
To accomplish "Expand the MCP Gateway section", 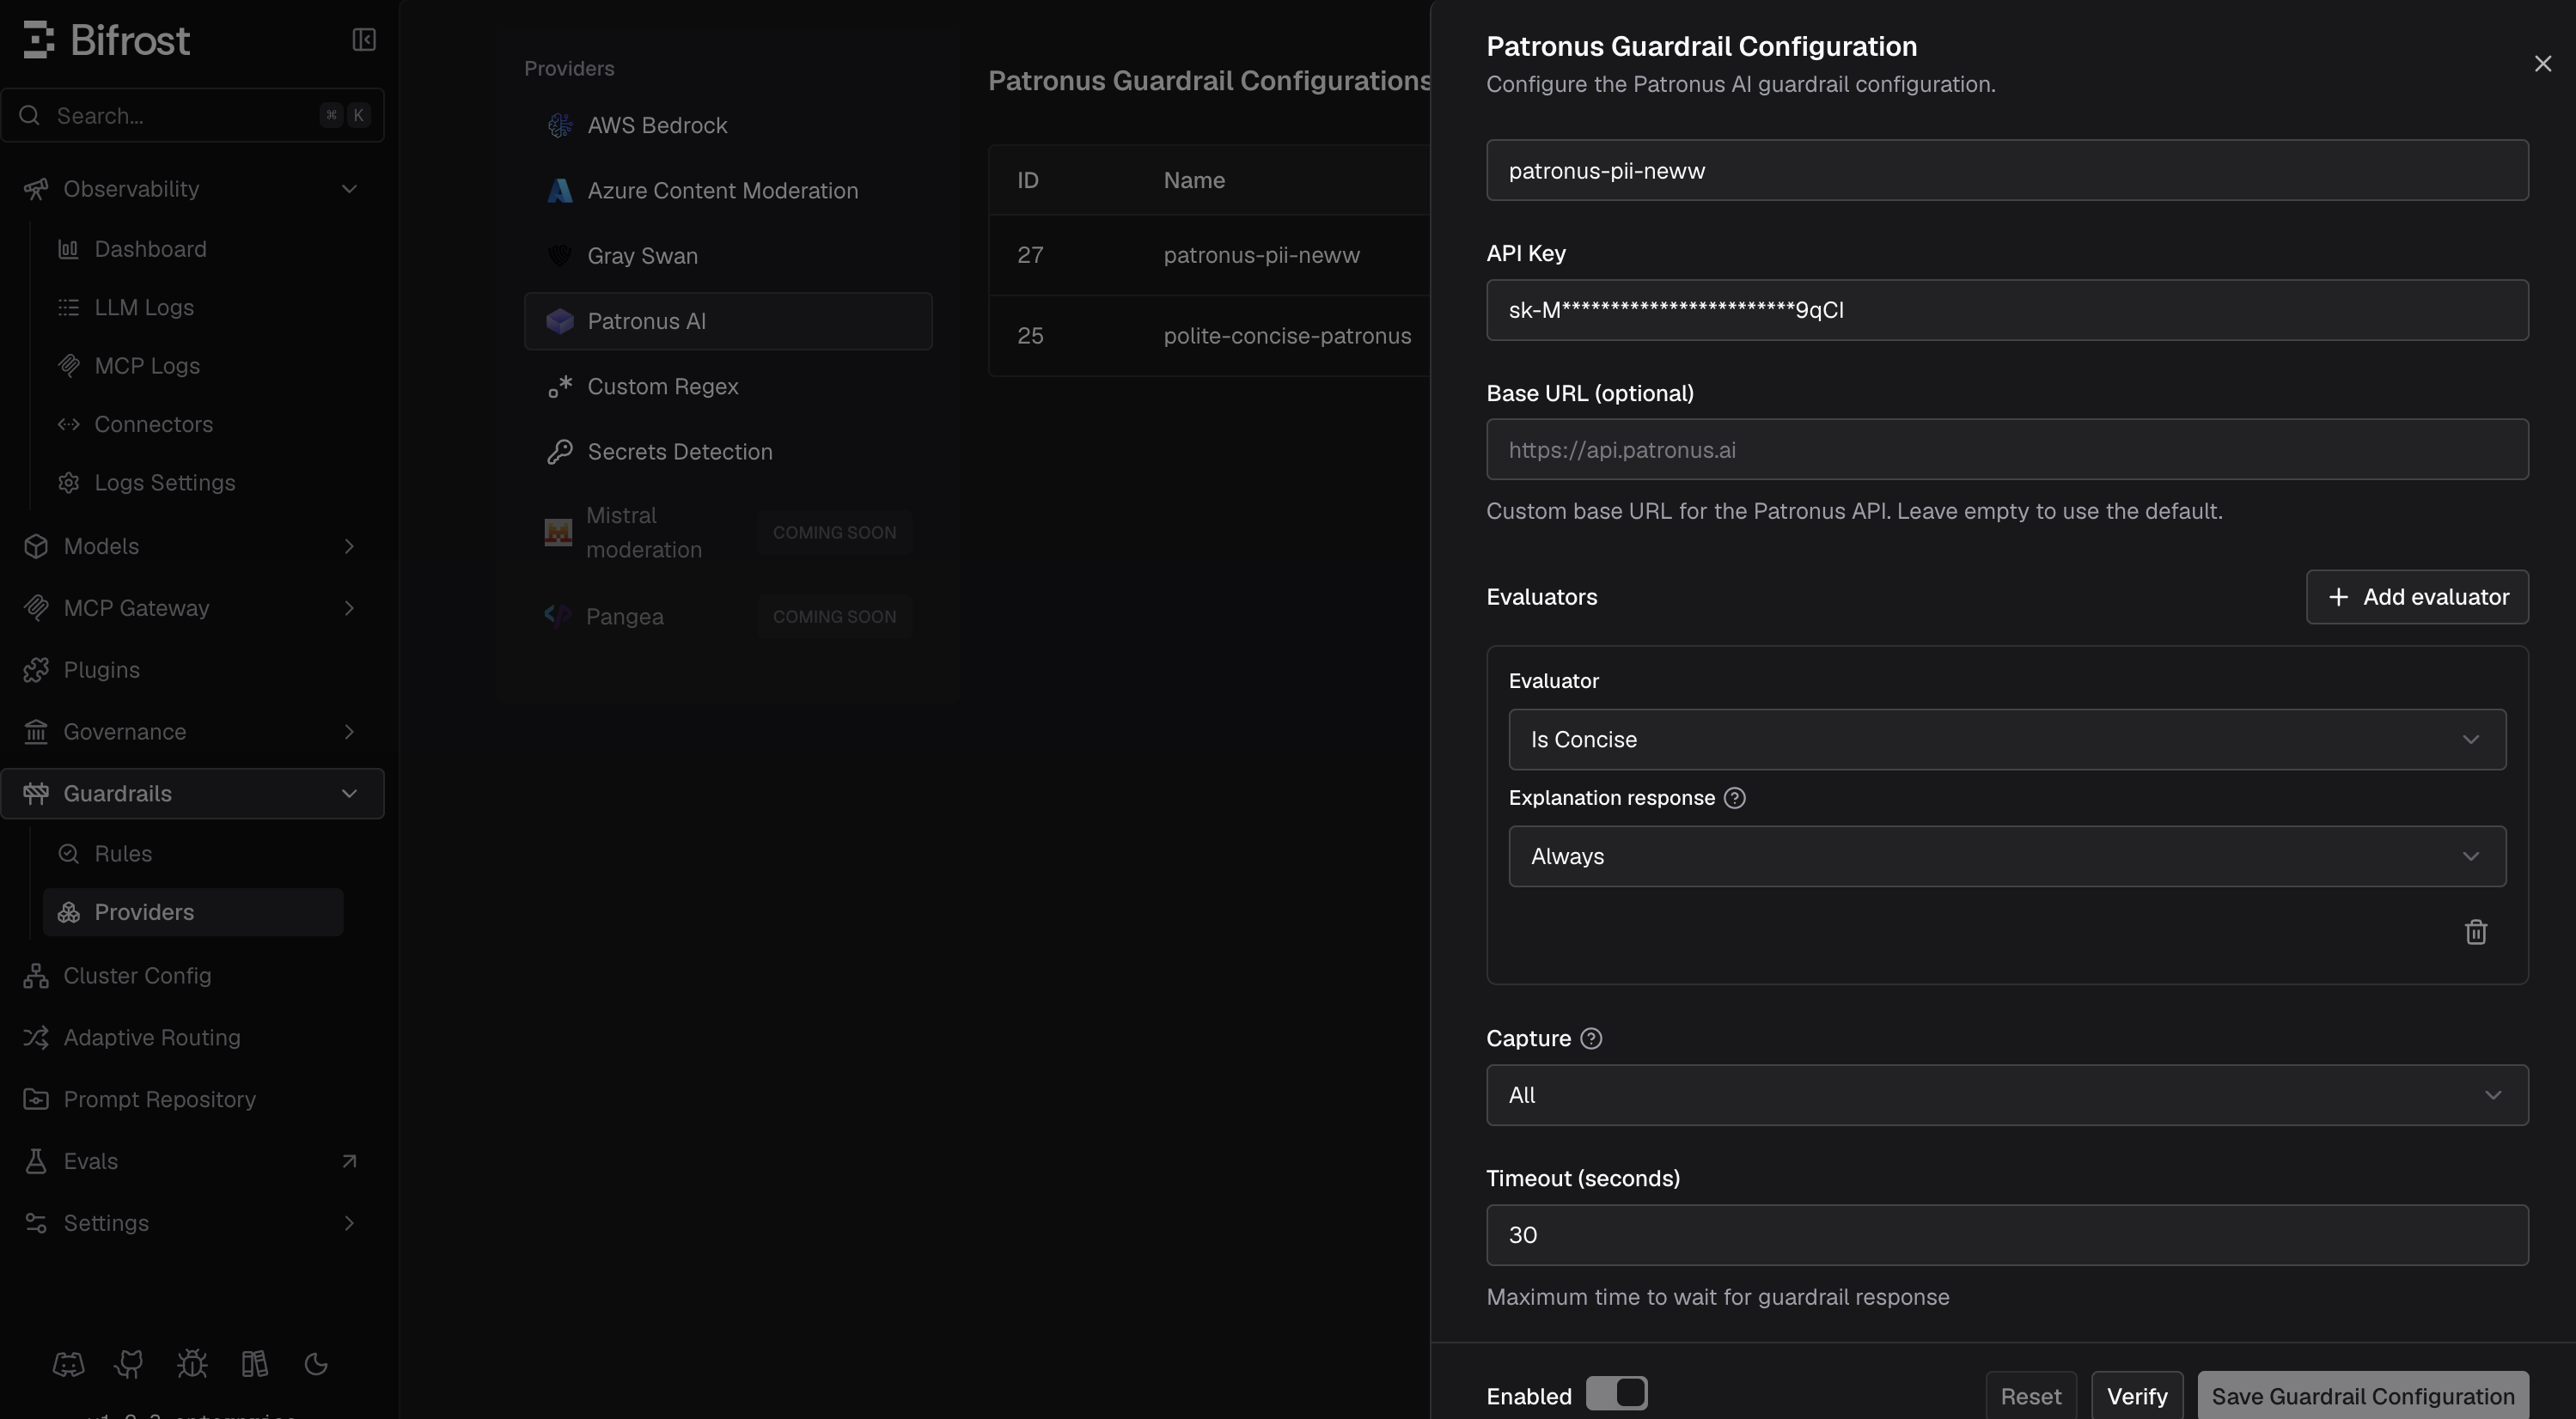I will coord(349,608).
